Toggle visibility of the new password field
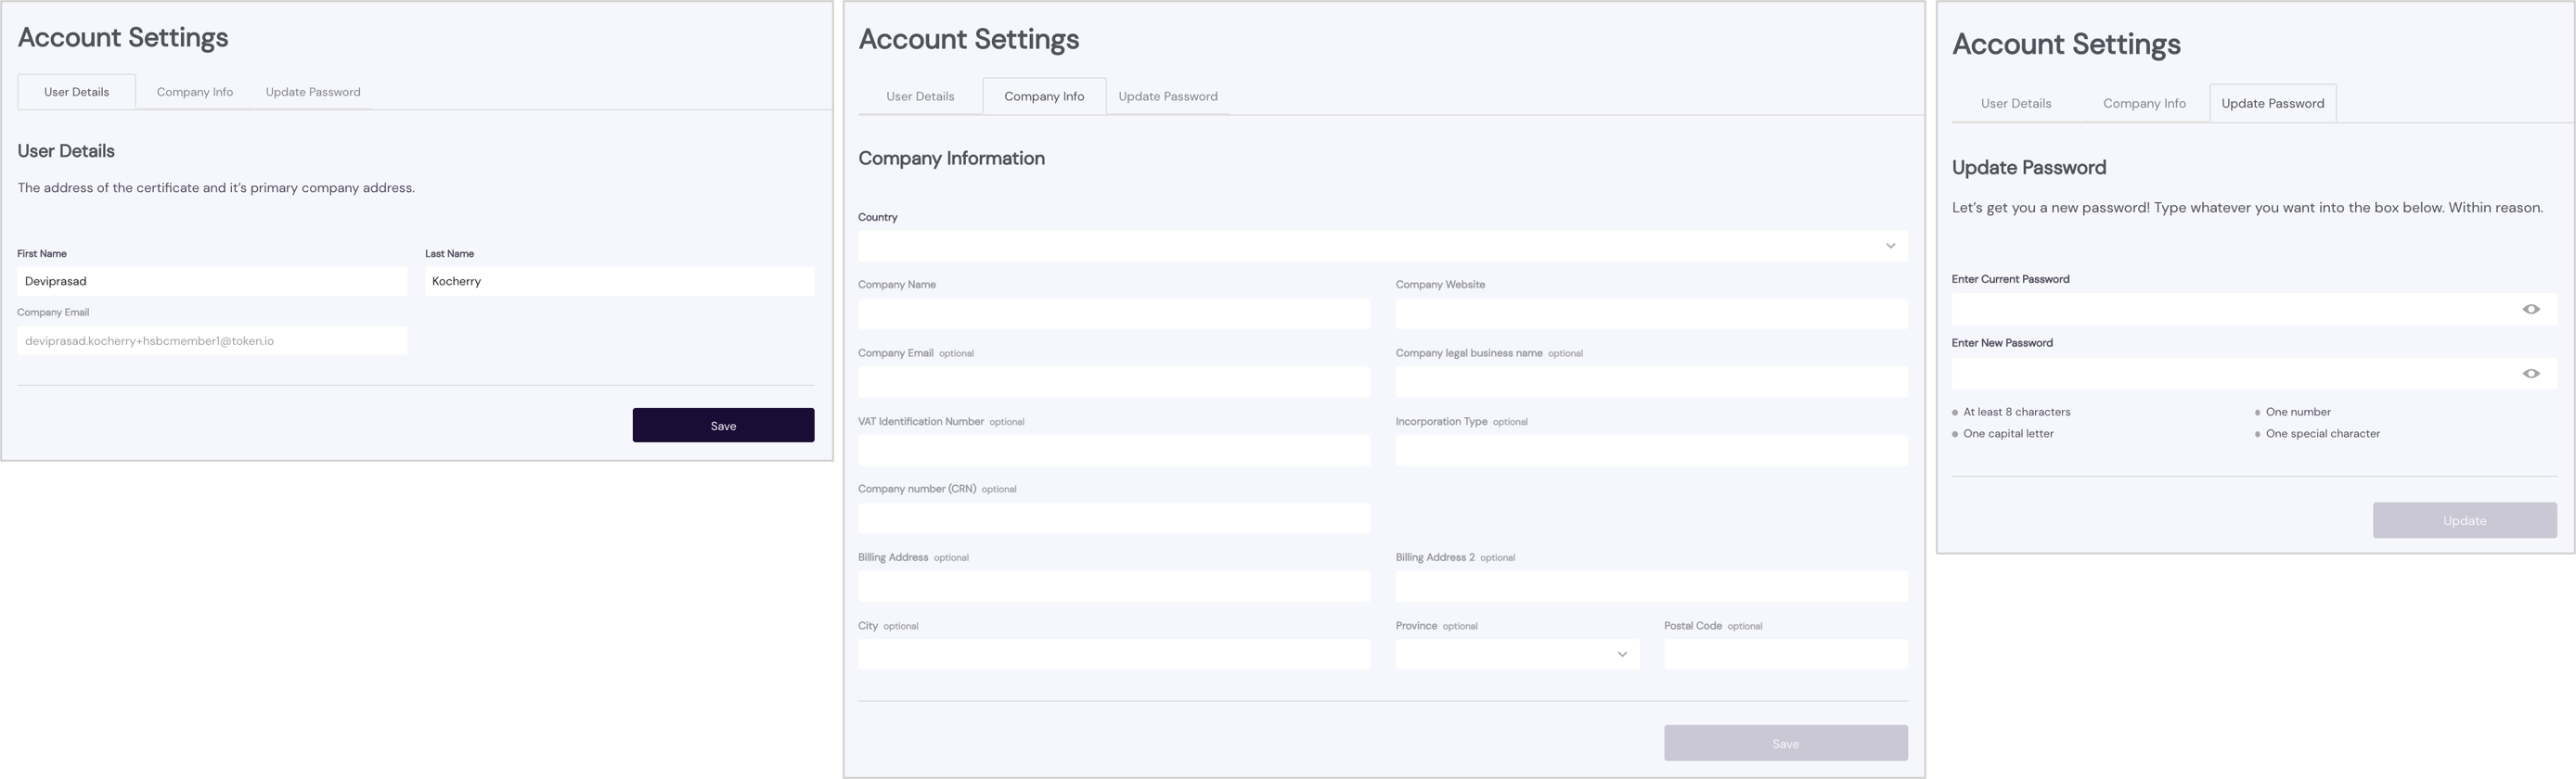The height and width of the screenshot is (779, 2576). click(2530, 373)
